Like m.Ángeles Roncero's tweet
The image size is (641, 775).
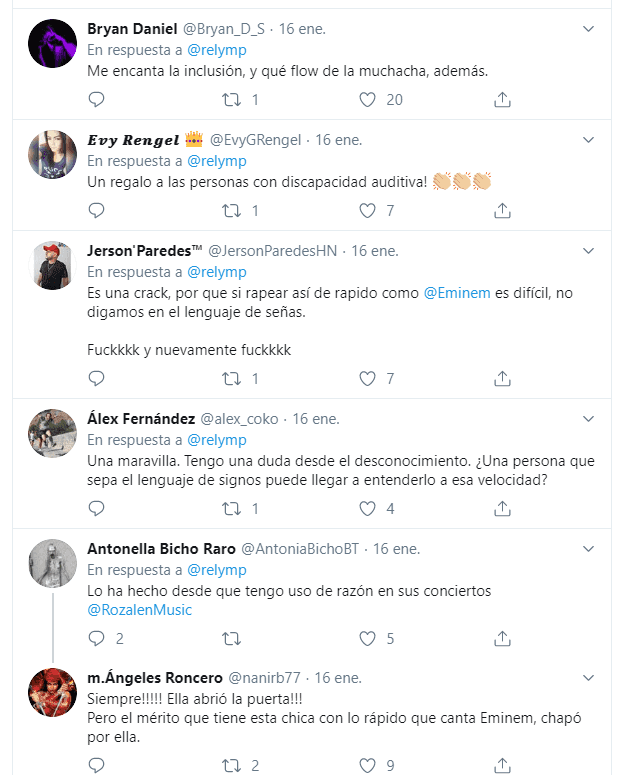click(x=367, y=767)
